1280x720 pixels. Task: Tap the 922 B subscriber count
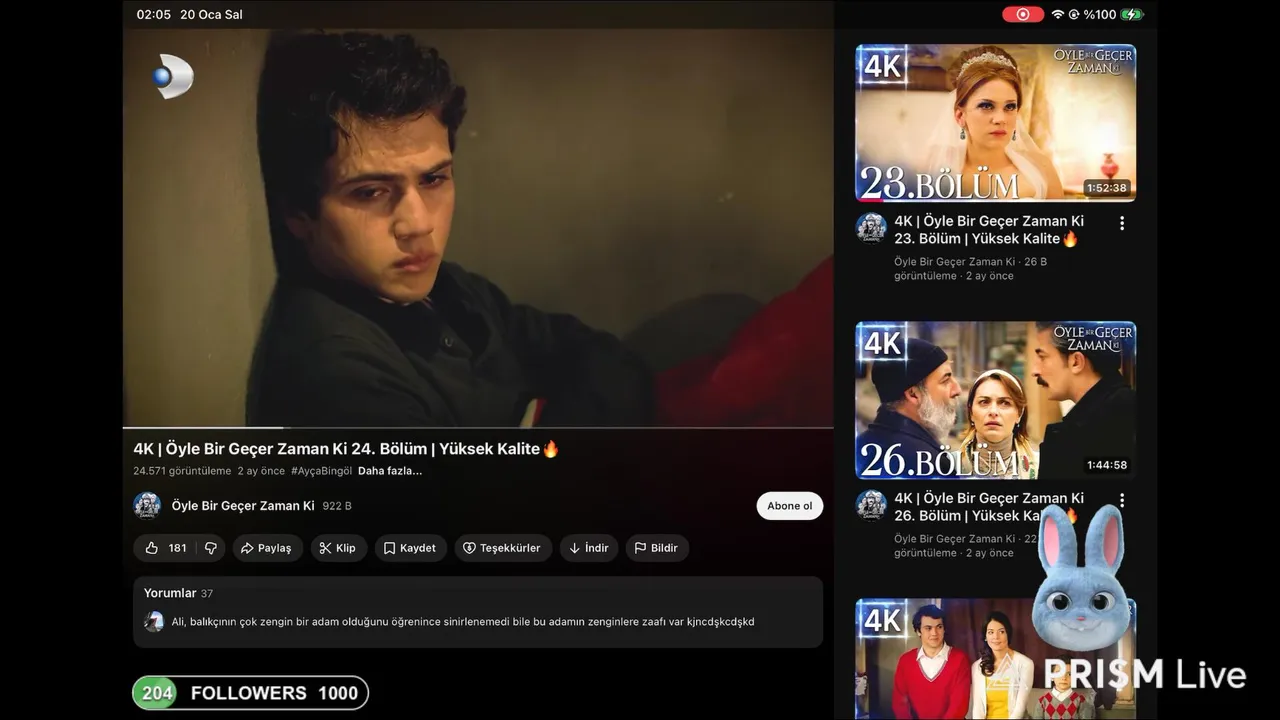[337, 506]
